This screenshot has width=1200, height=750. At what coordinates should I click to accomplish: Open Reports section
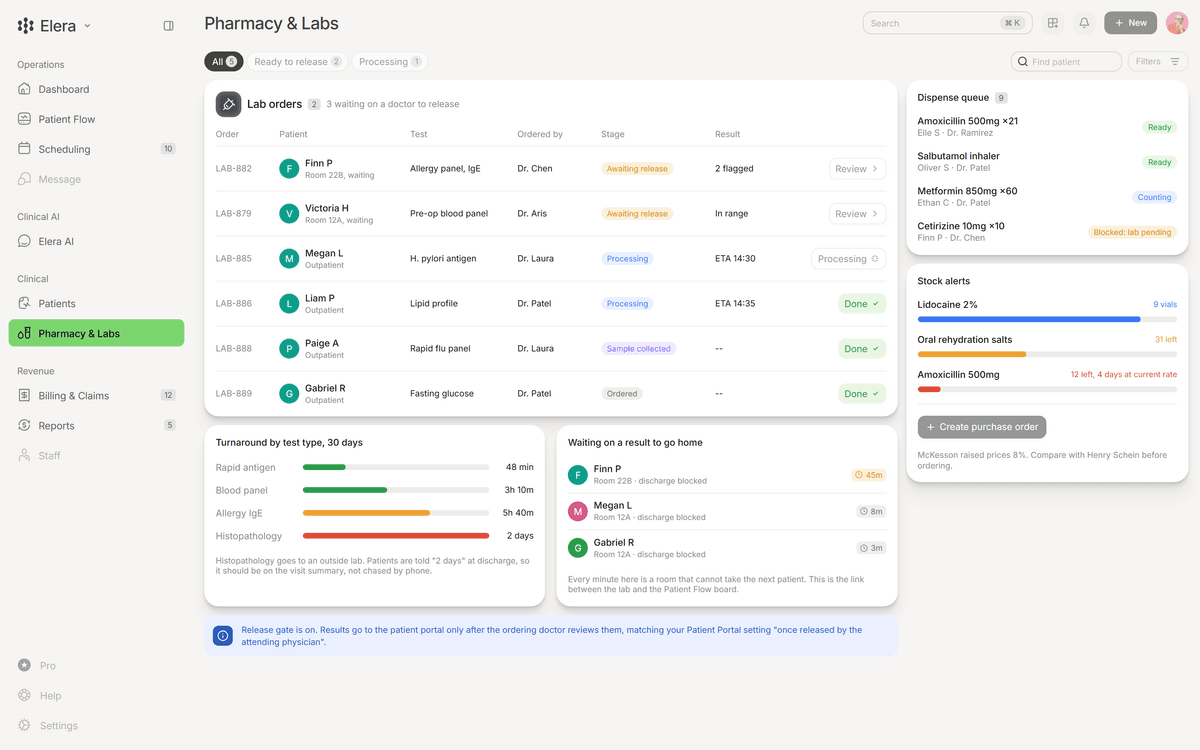(96, 425)
